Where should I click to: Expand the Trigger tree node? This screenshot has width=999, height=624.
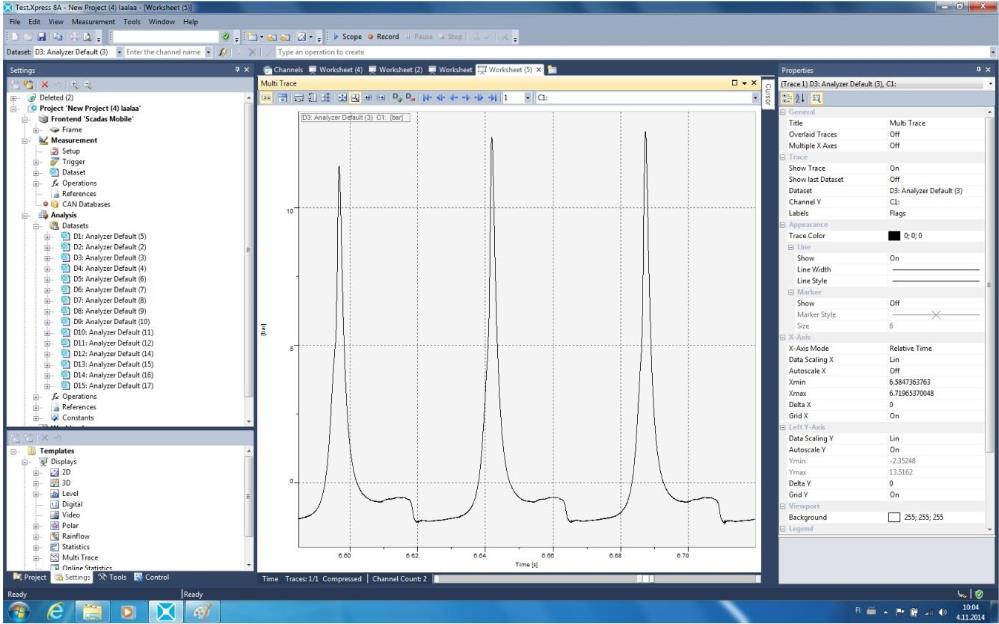(x=36, y=162)
